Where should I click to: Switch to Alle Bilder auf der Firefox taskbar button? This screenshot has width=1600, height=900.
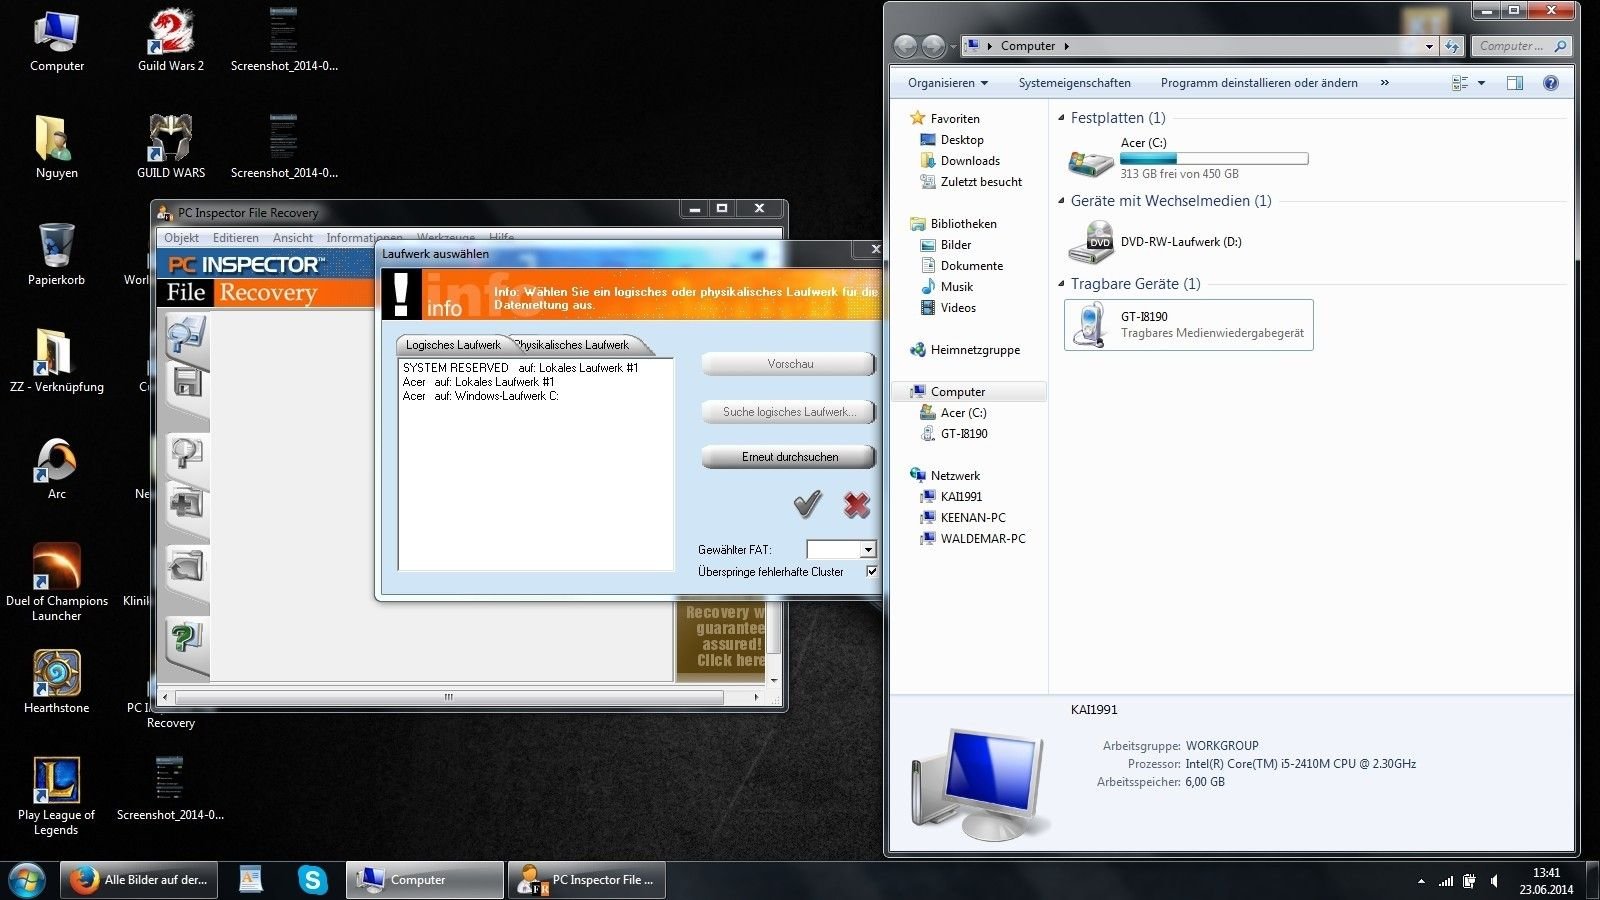point(140,880)
